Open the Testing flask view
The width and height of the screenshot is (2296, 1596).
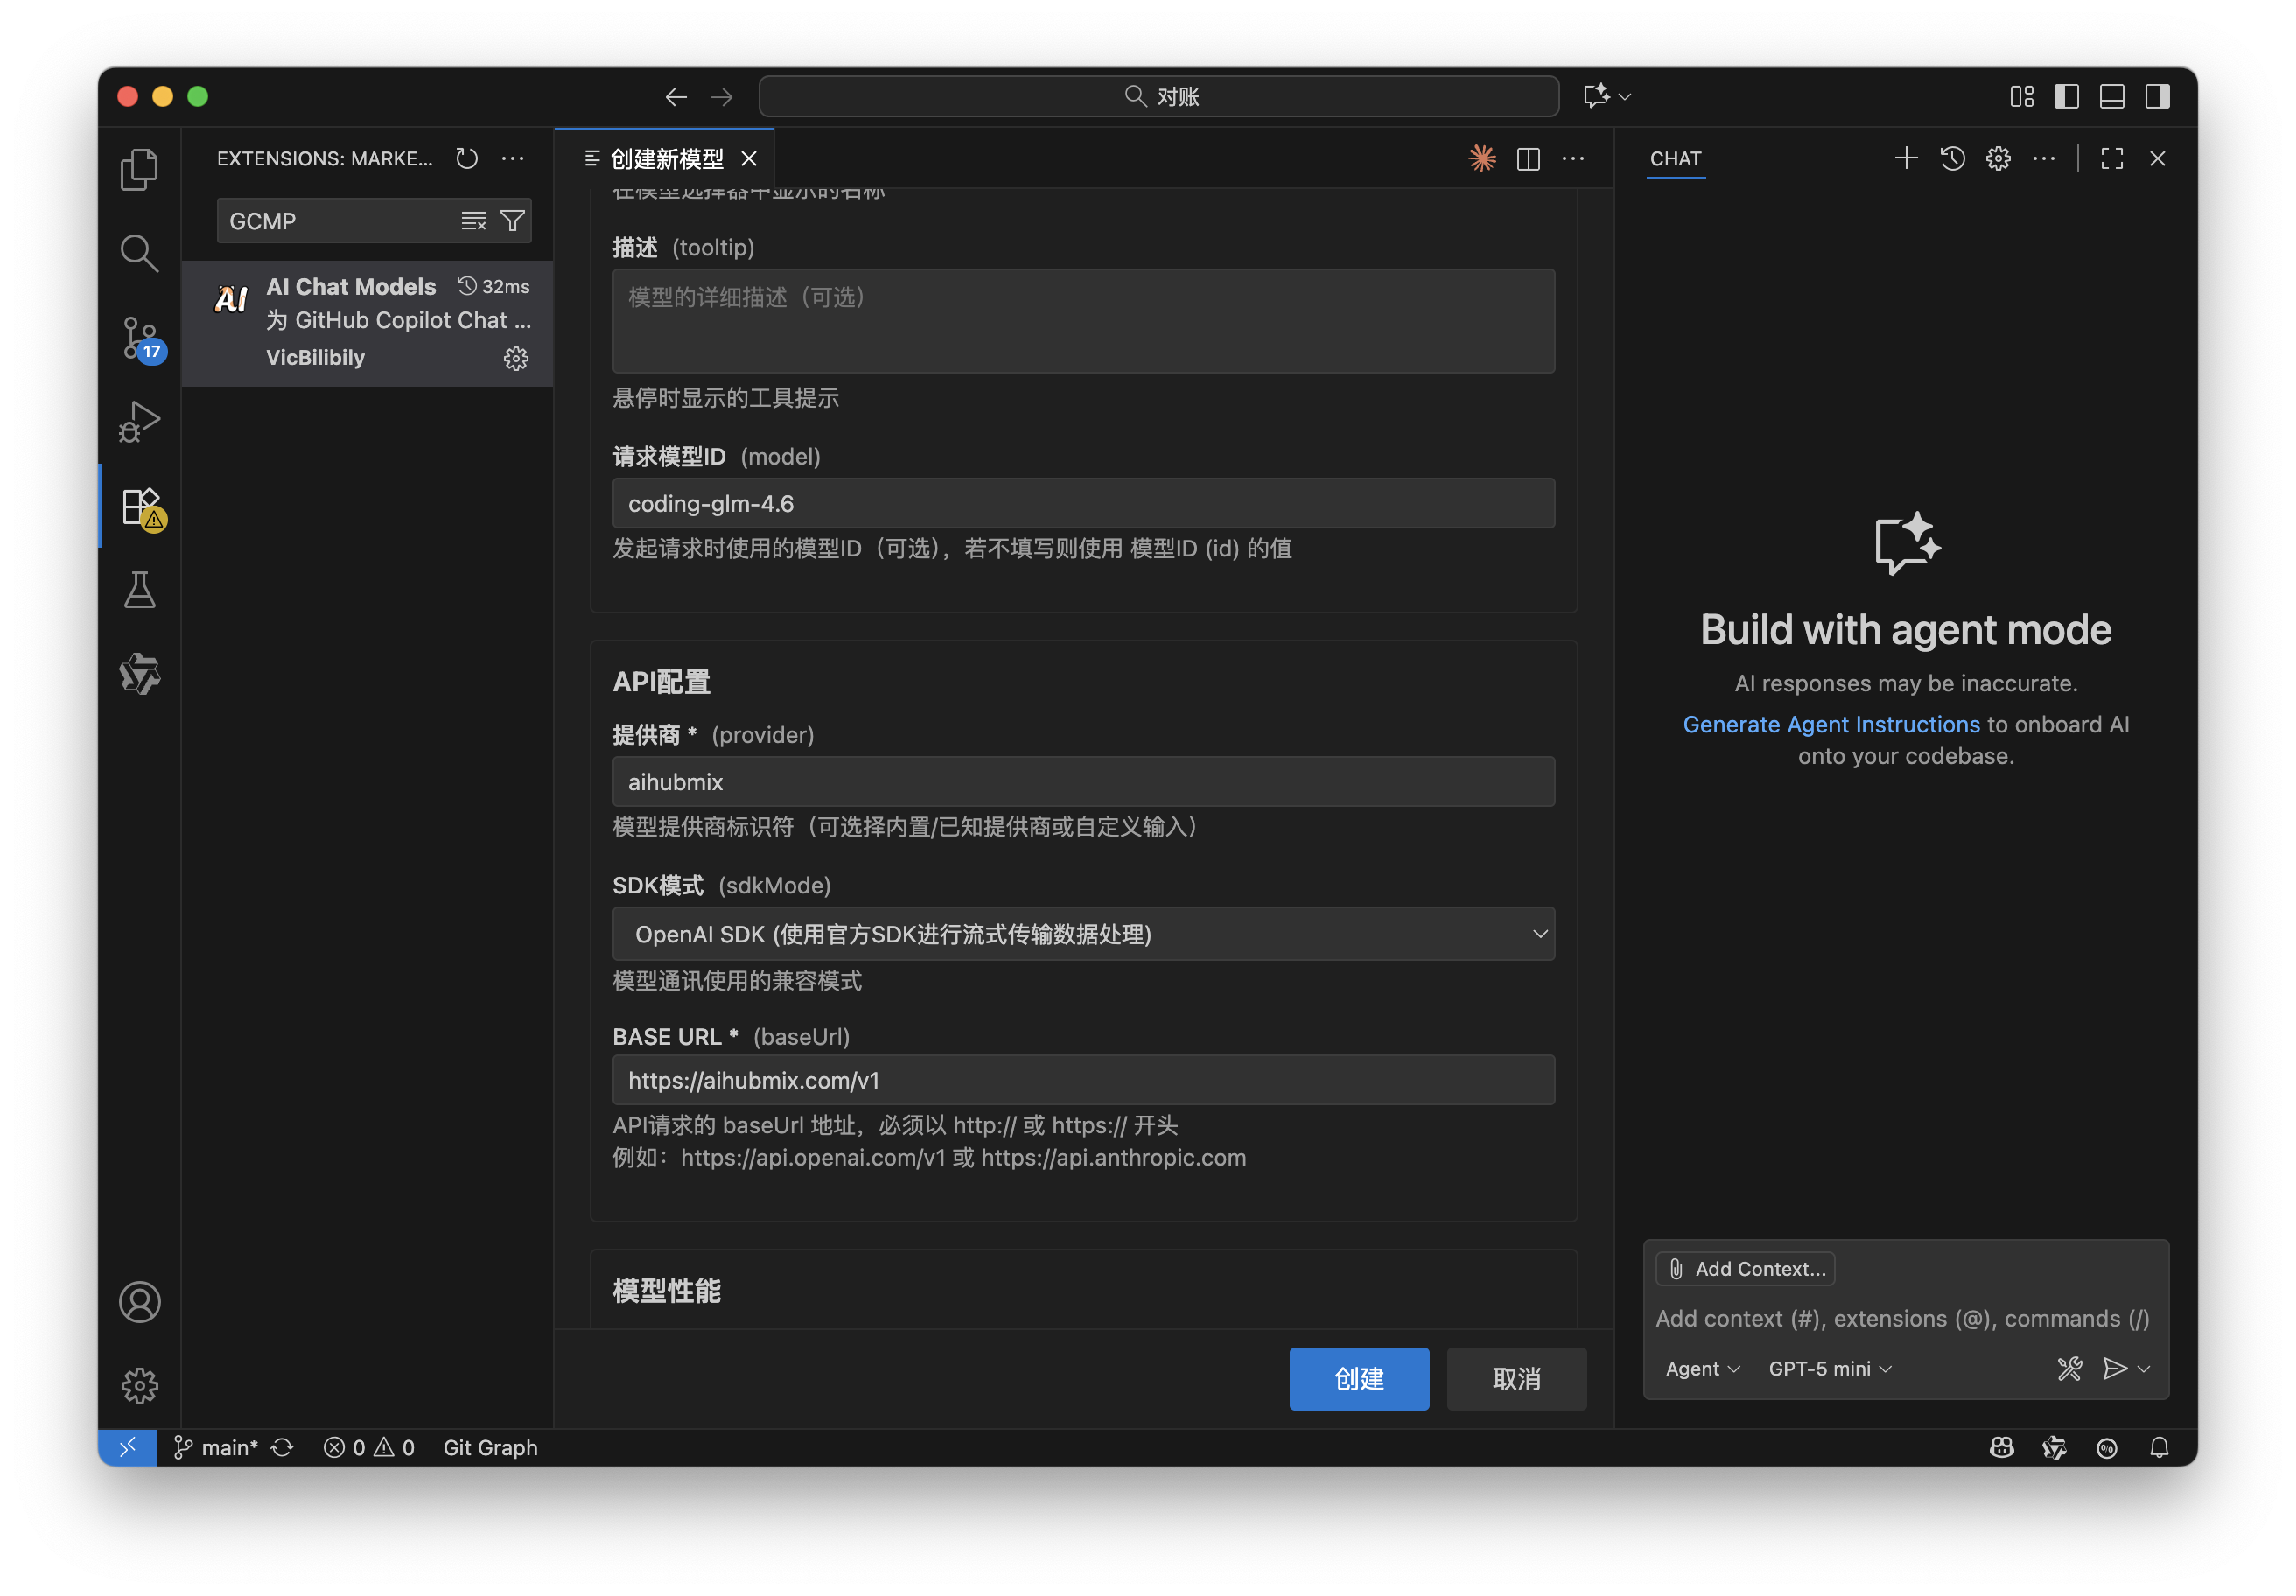139,590
